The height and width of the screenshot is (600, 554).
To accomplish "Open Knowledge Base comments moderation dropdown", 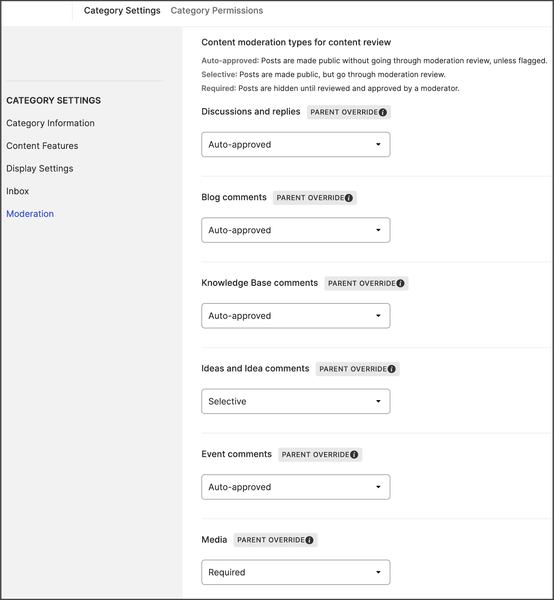I will (x=296, y=316).
